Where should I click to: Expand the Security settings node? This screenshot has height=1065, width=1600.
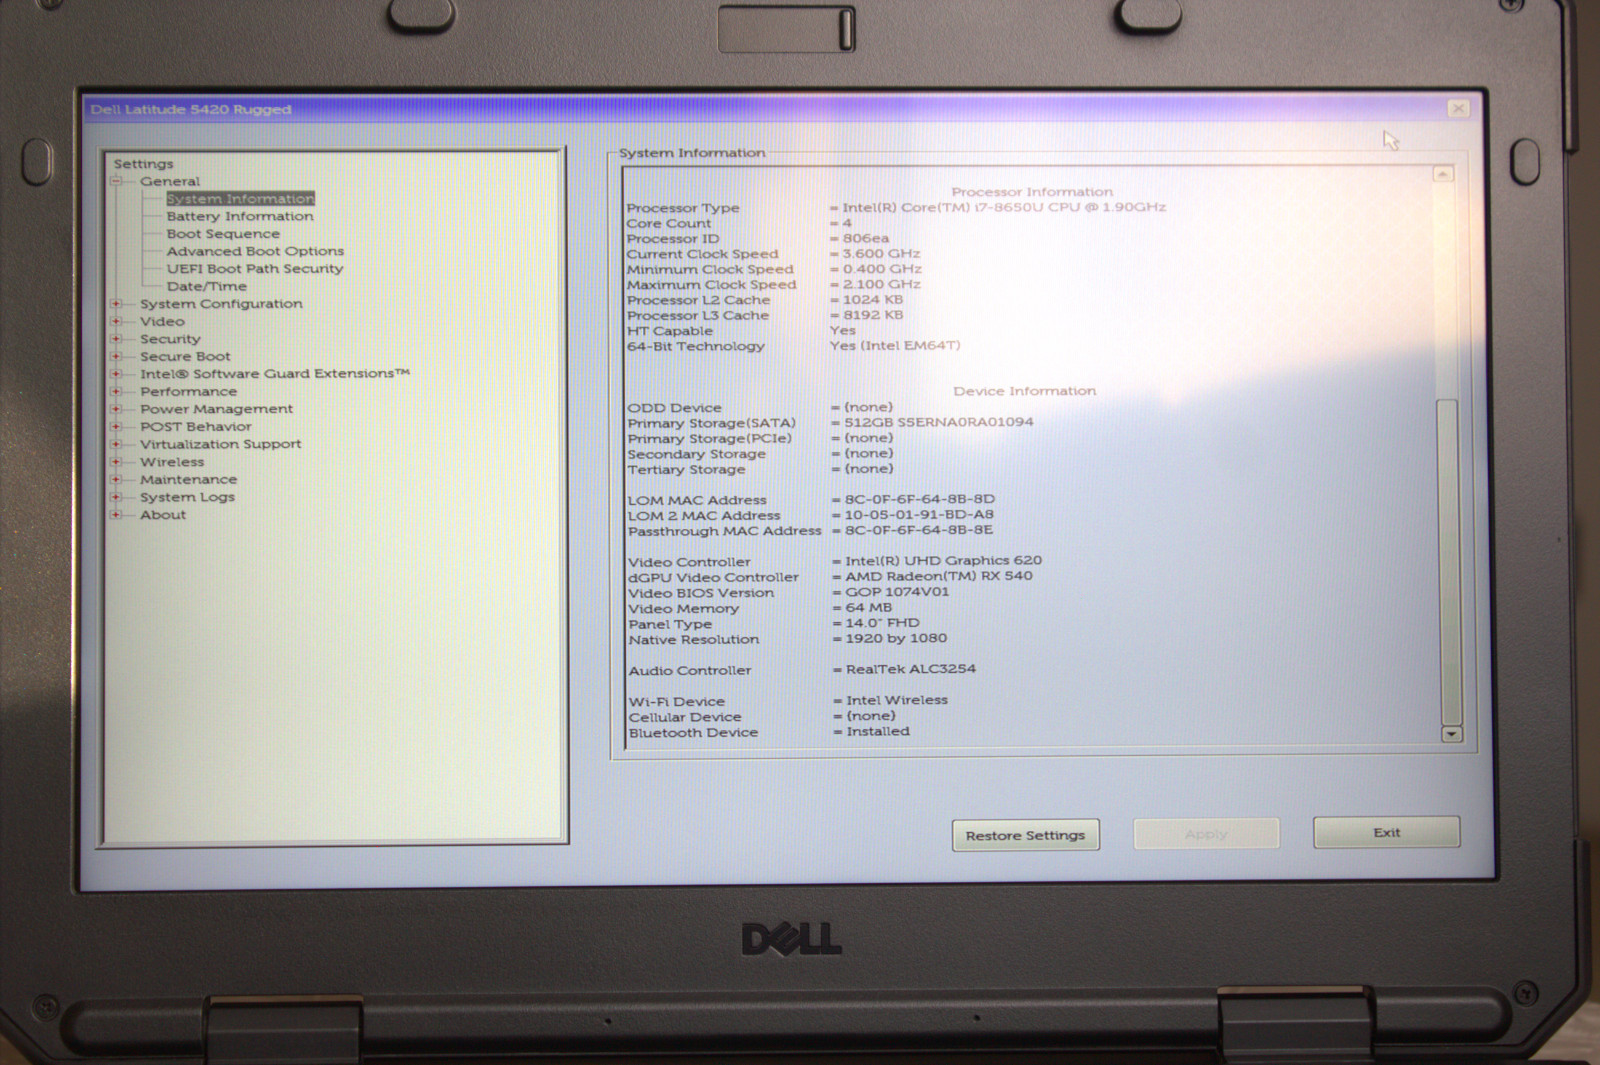click(116, 339)
